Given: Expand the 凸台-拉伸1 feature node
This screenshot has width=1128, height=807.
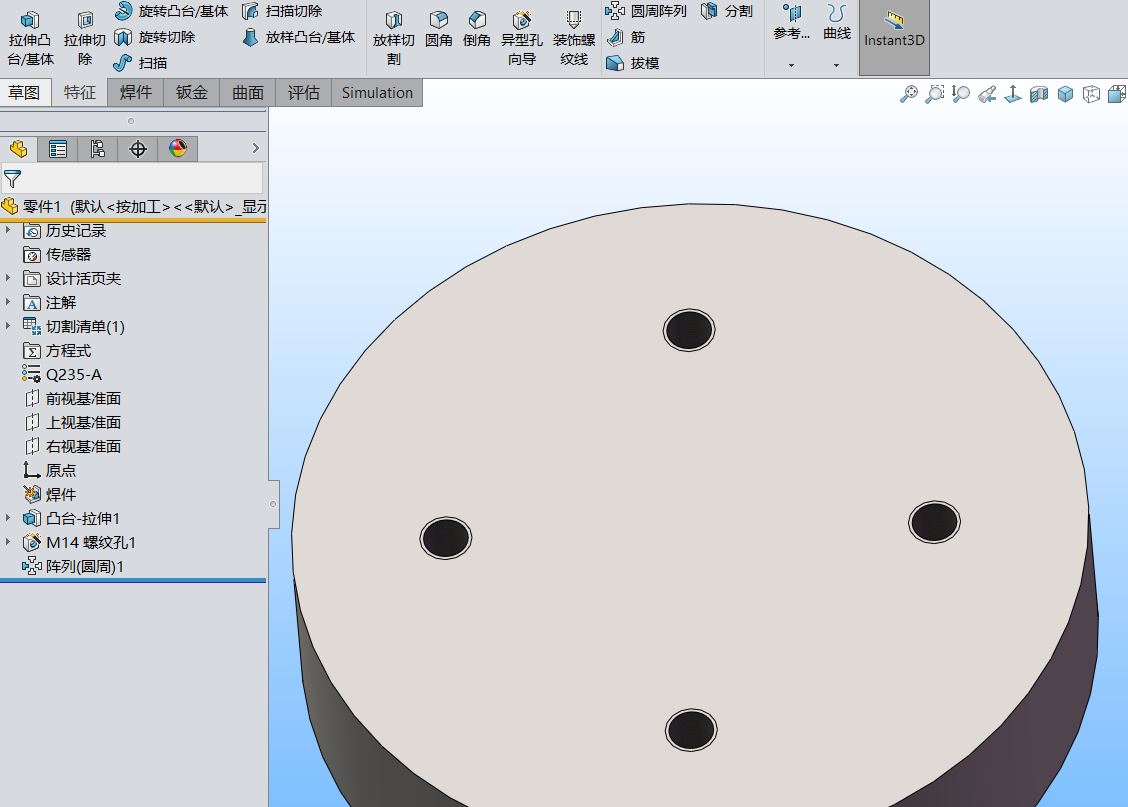Looking at the screenshot, I should click(x=9, y=518).
